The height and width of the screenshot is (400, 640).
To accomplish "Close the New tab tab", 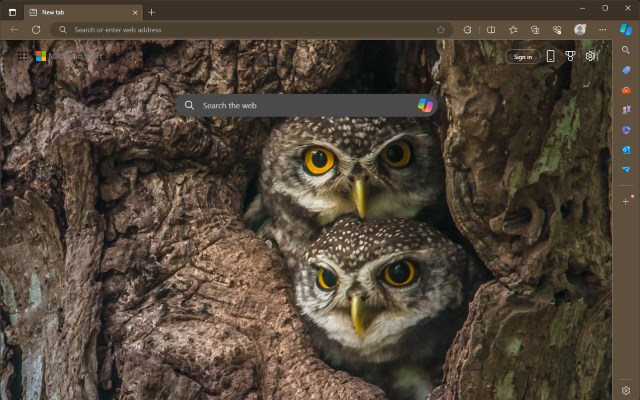I will [x=135, y=13].
